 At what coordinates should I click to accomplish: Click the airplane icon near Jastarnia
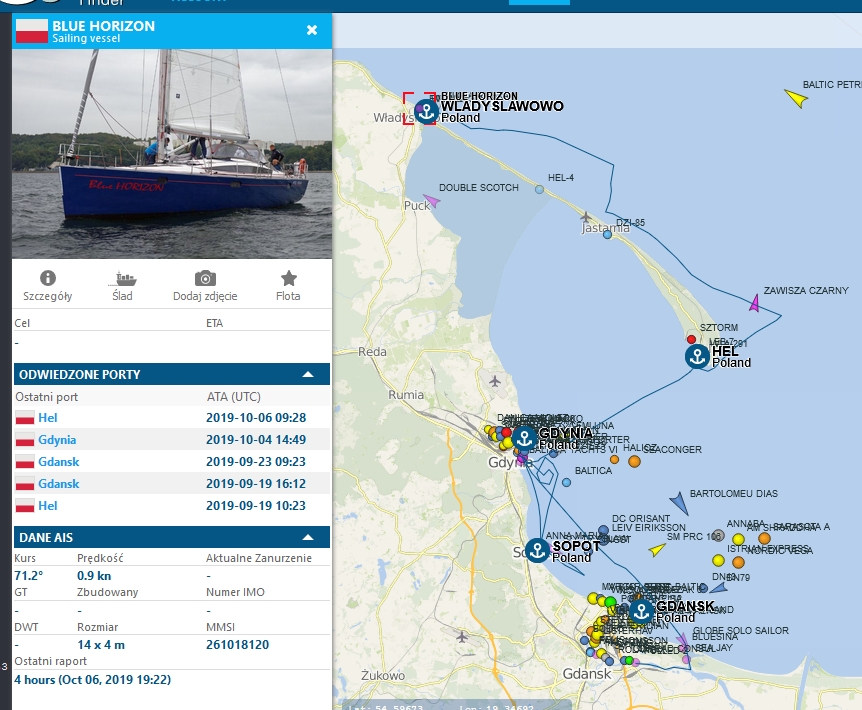585,217
